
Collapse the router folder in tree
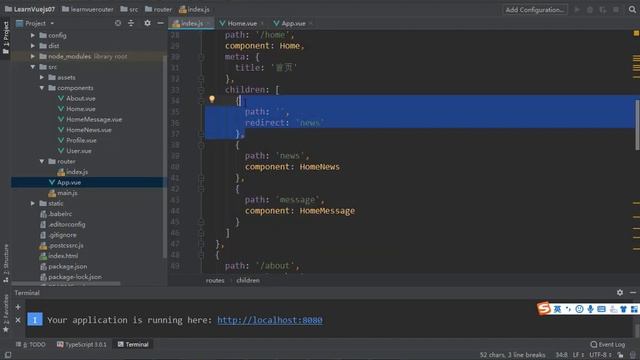(x=42, y=161)
